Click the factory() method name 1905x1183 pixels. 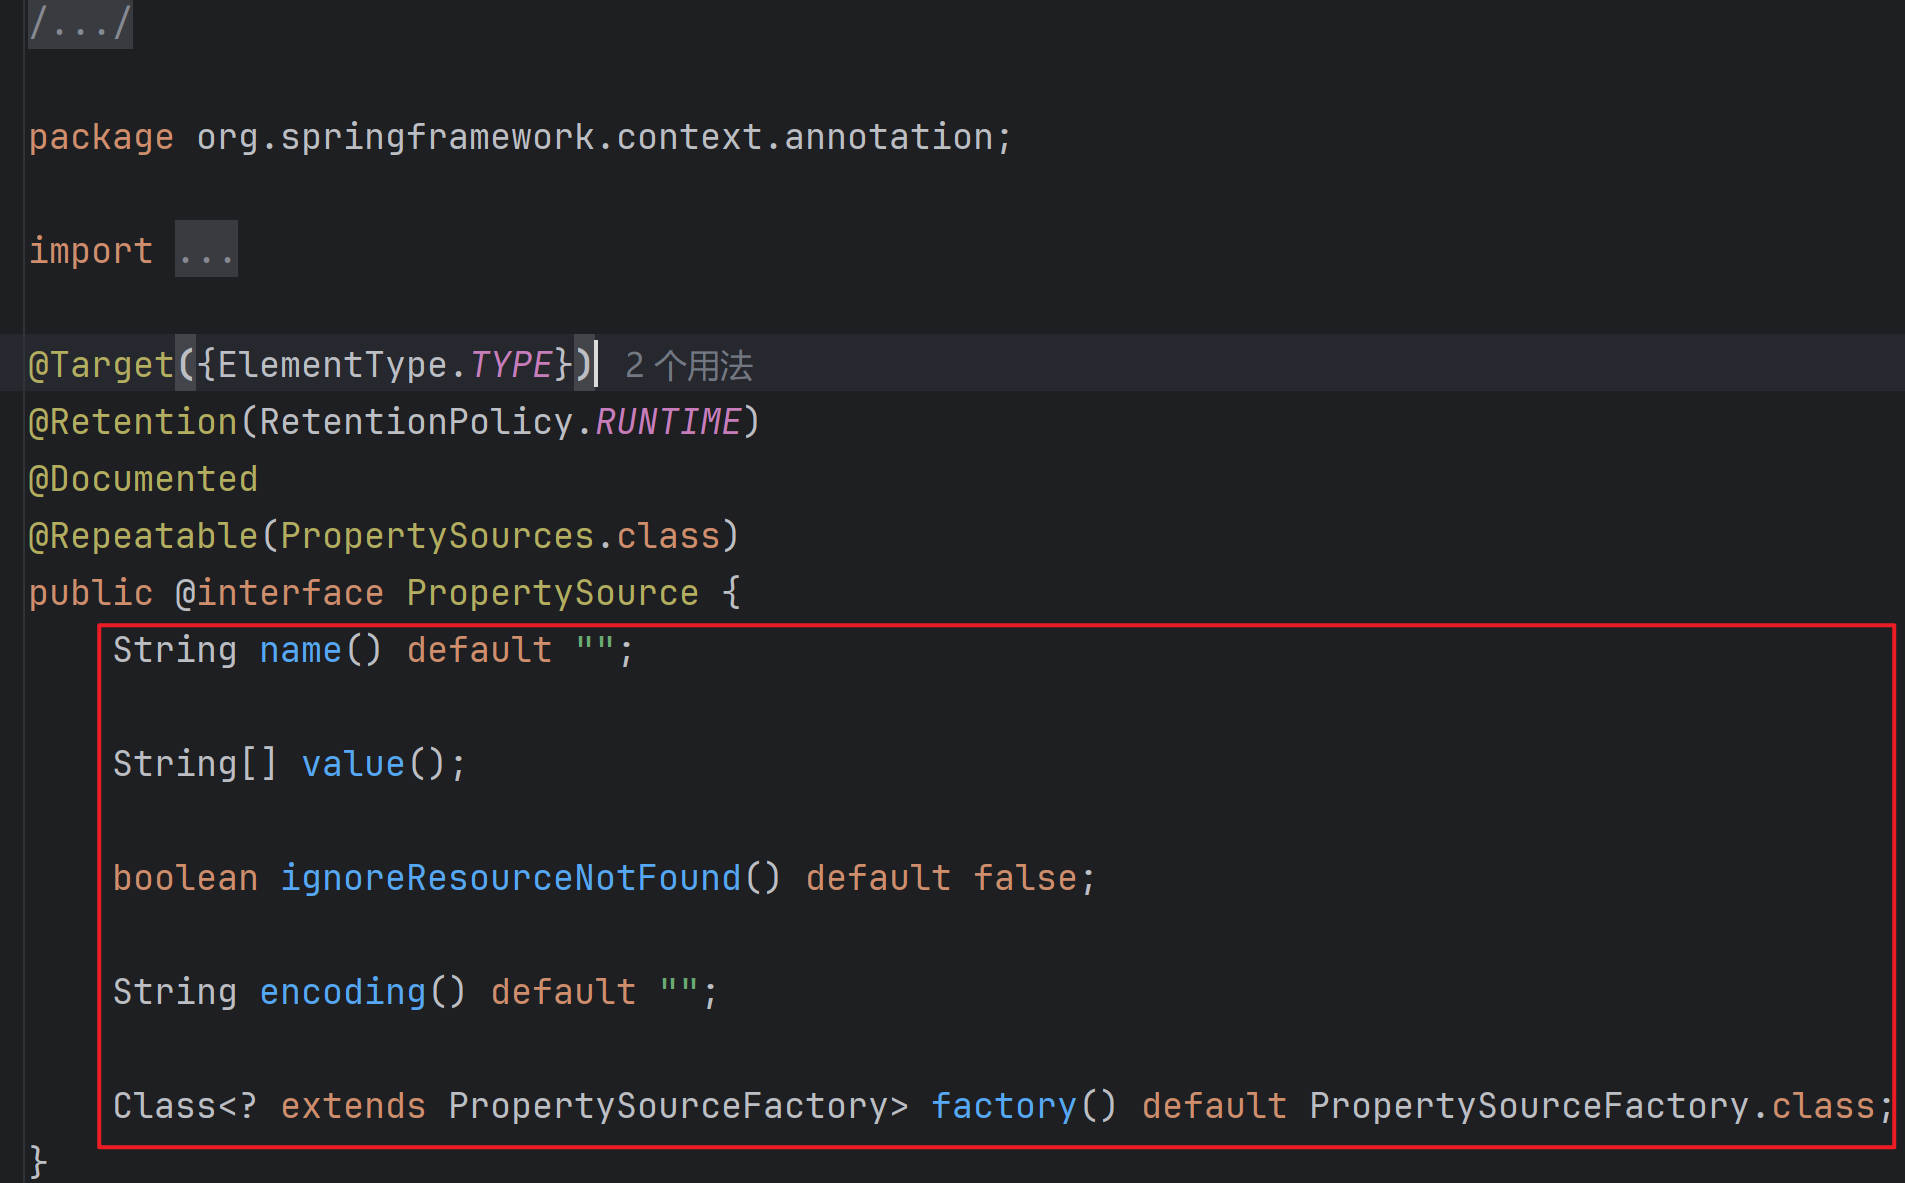click(x=1003, y=1106)
